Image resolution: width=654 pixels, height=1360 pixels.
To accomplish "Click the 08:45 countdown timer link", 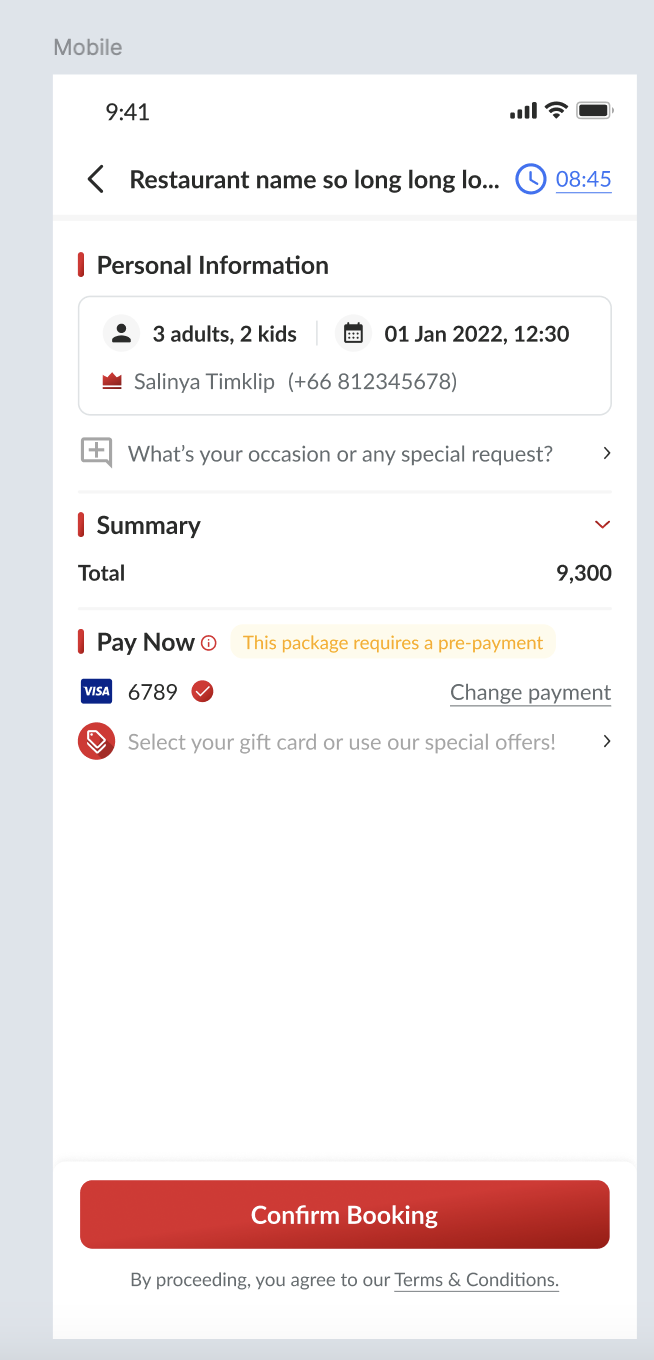I will pos(583,180).
